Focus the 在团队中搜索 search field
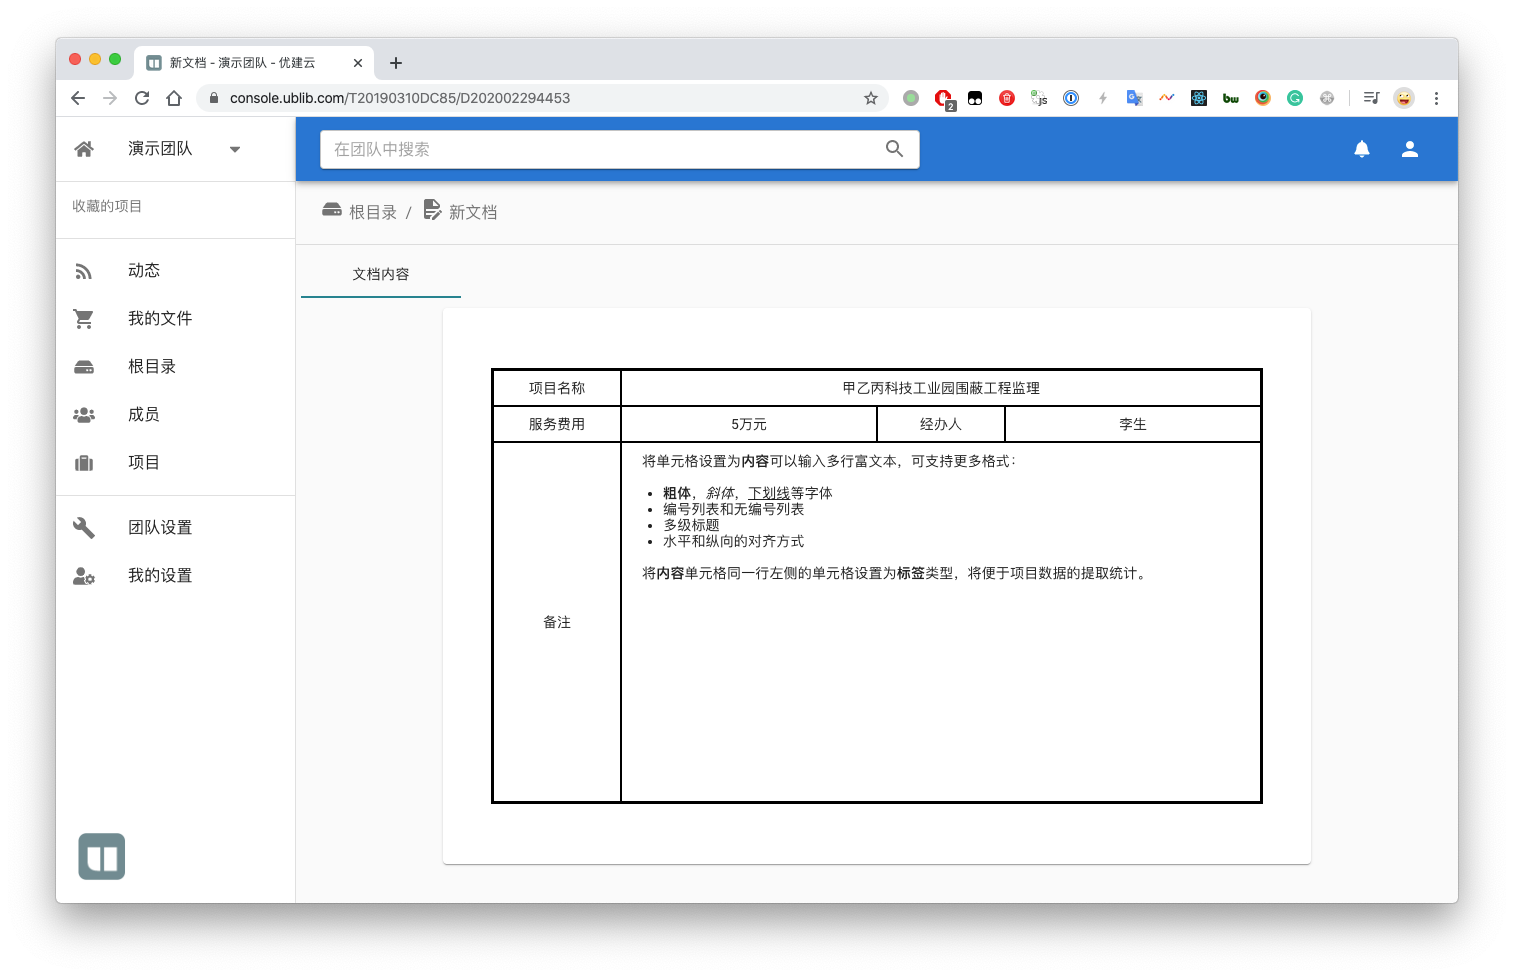The width and height of the screenshot is (1514, 977). (x=600, y=149)
